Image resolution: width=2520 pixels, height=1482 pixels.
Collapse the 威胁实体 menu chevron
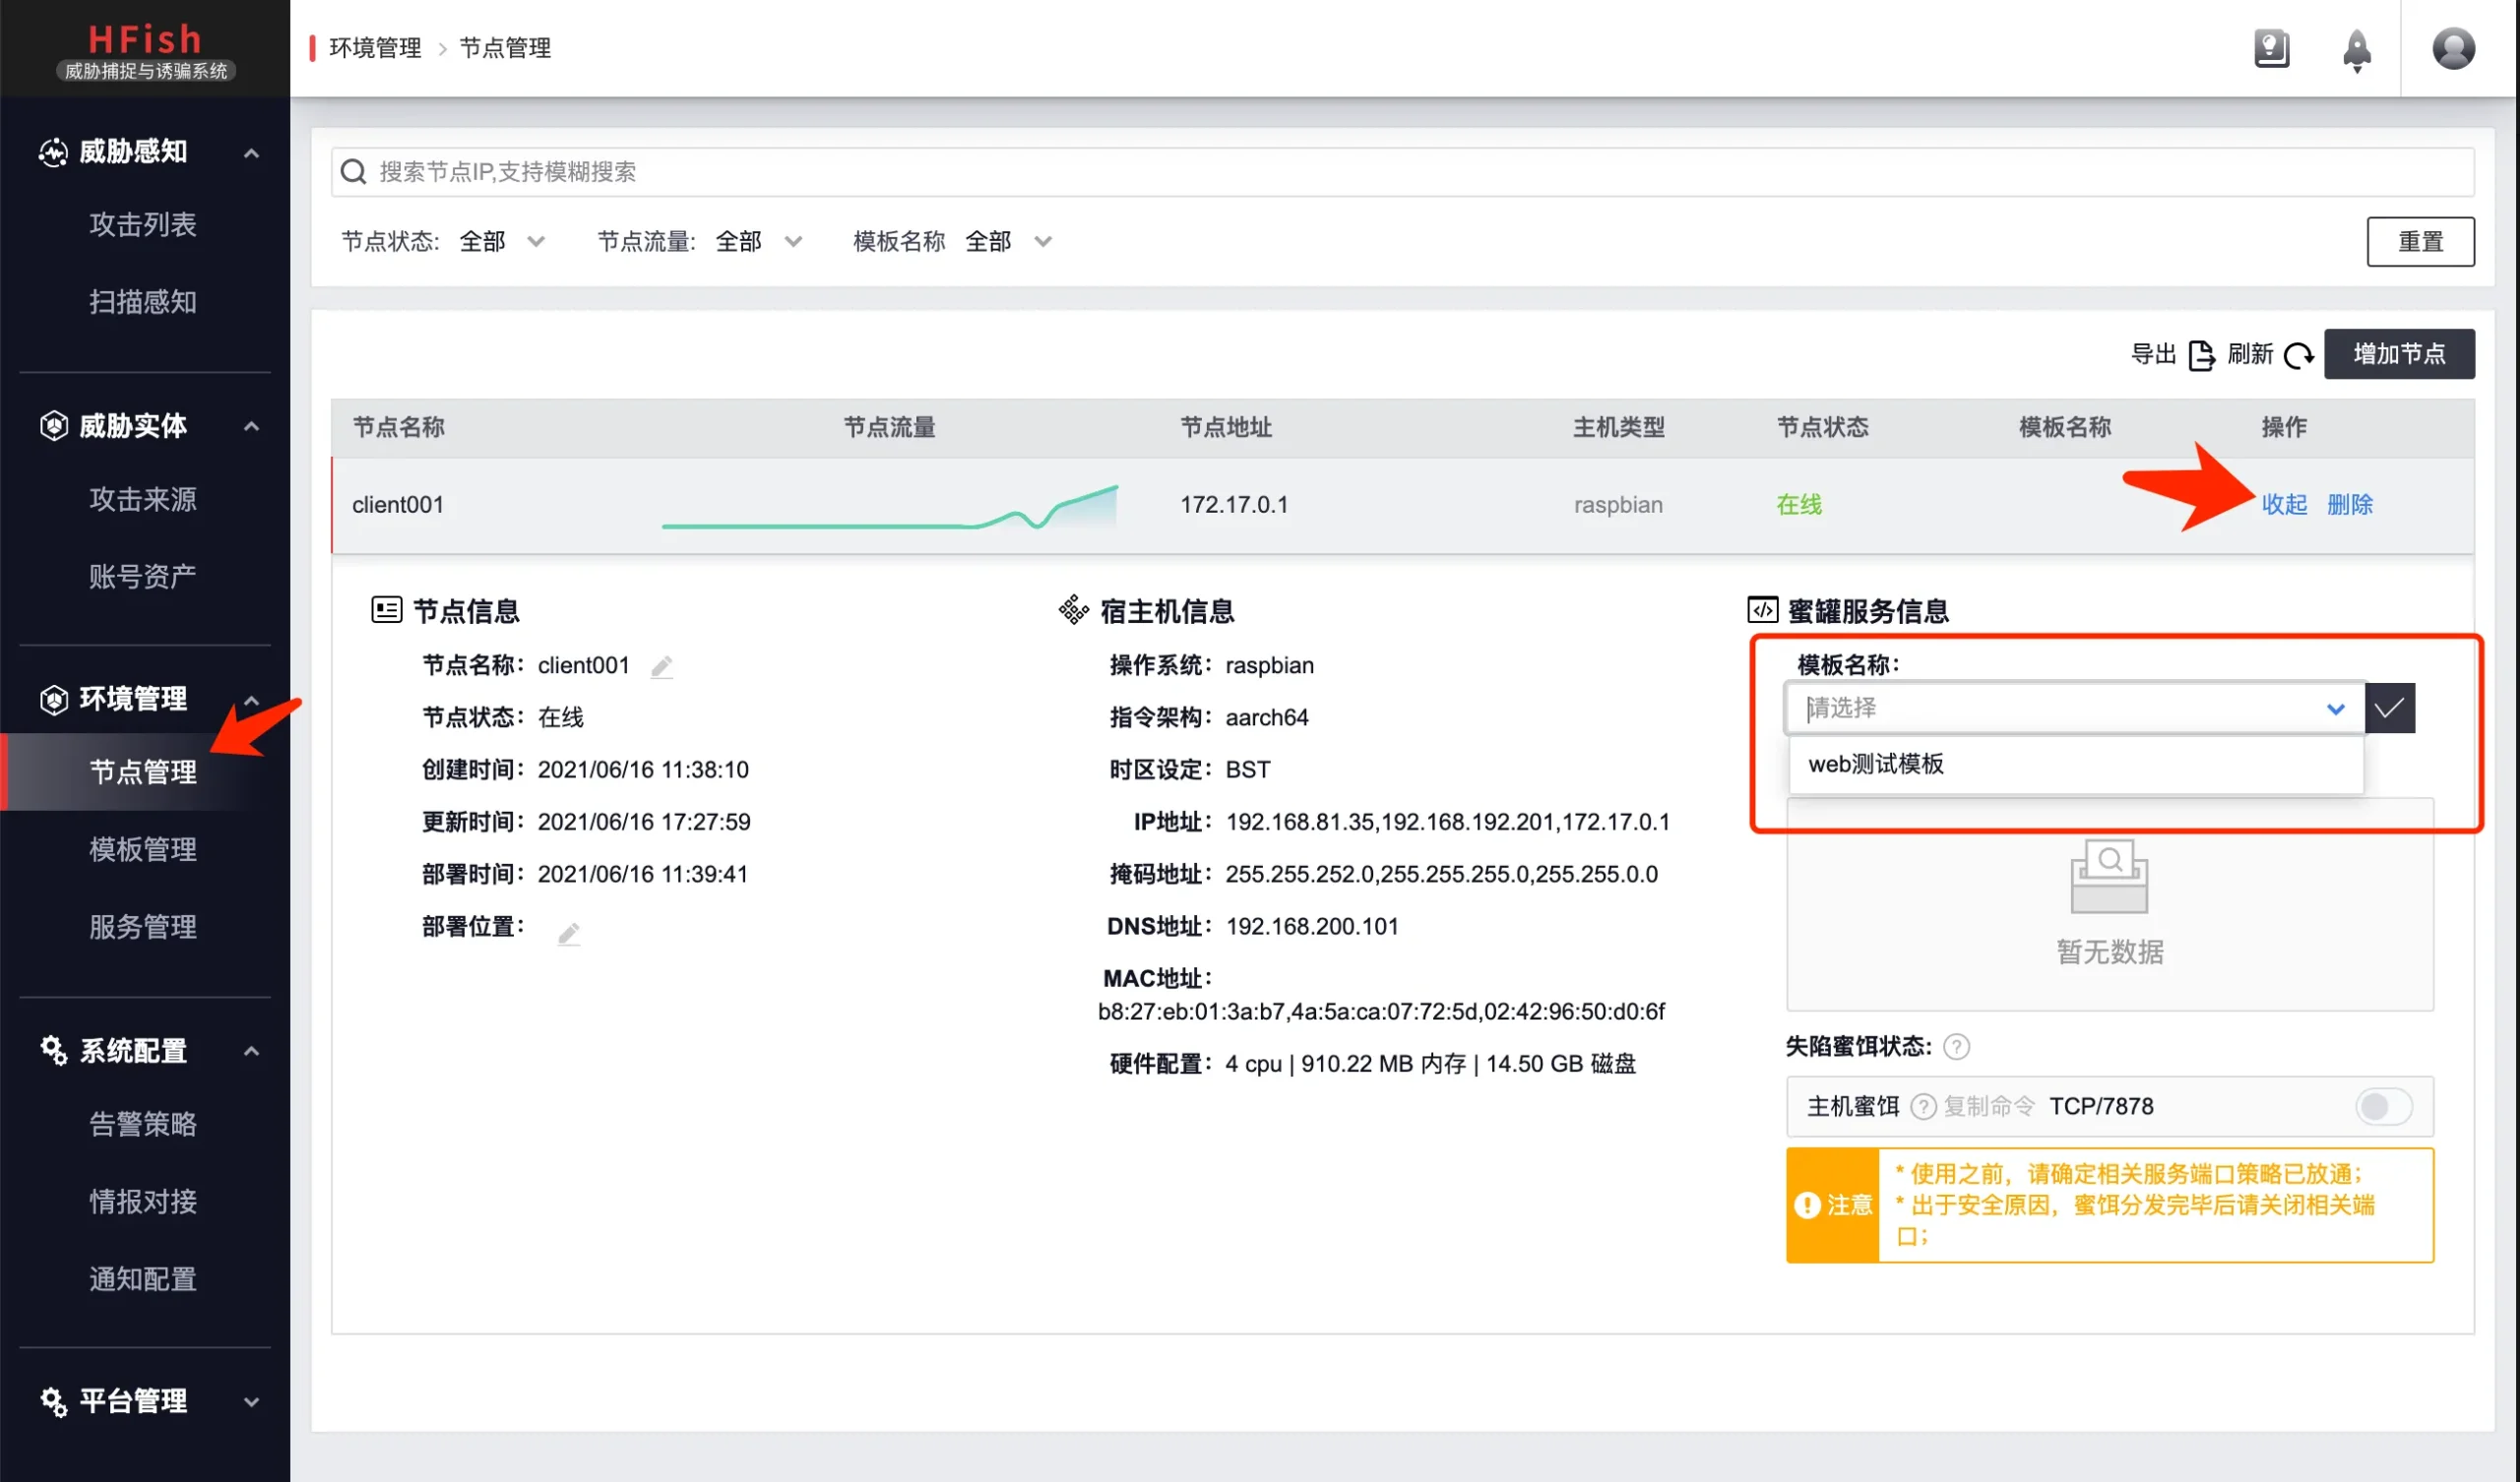[252, 427]
